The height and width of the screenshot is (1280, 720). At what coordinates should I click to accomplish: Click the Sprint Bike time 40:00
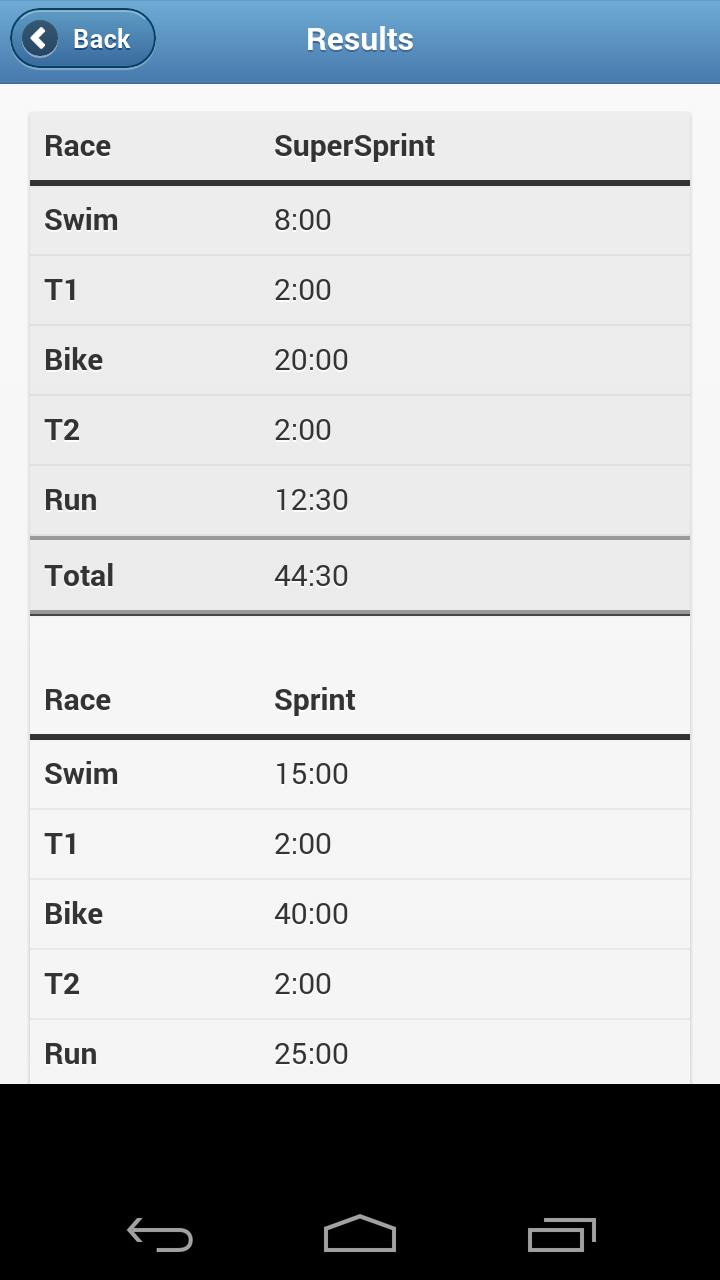[x=311, y=914]
